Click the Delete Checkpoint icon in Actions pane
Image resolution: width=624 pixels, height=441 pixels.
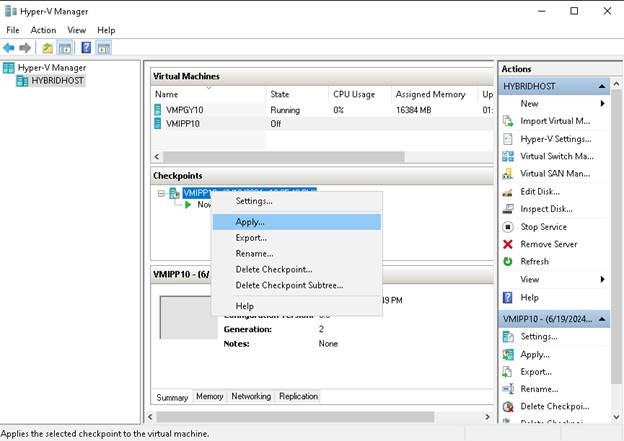tap(508, 406)
